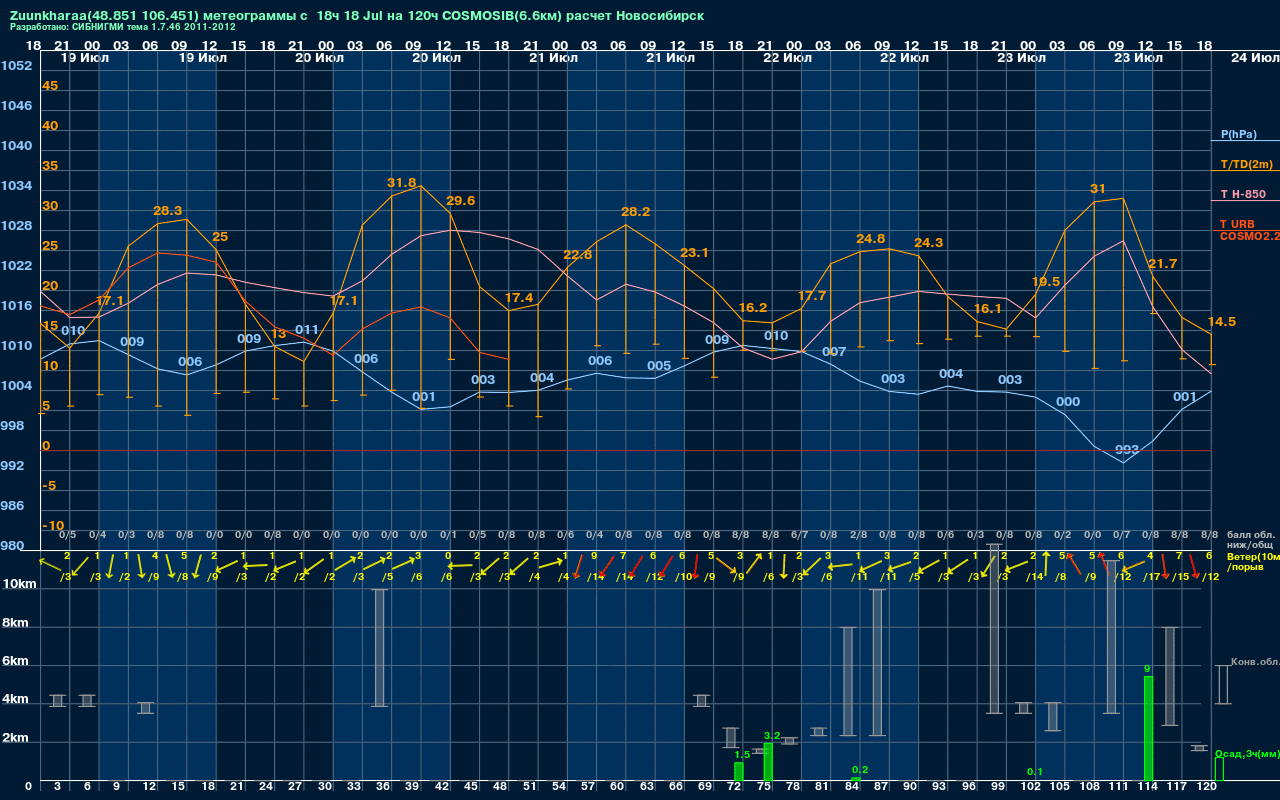Click the green precipitation bar labeled 3.2
This screenshot has width=1280, height=800.
tap(768, 762)
